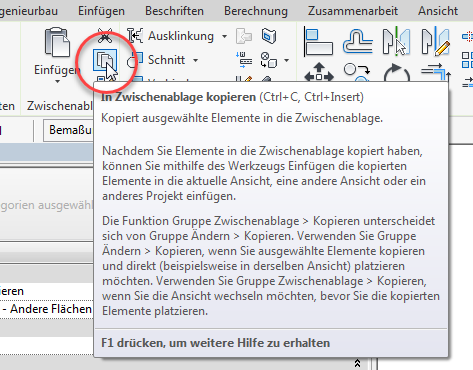Open the Bemaßu type selector combo box
The width and height of the screenshot is (473, 370).
[x=68, y=130]
